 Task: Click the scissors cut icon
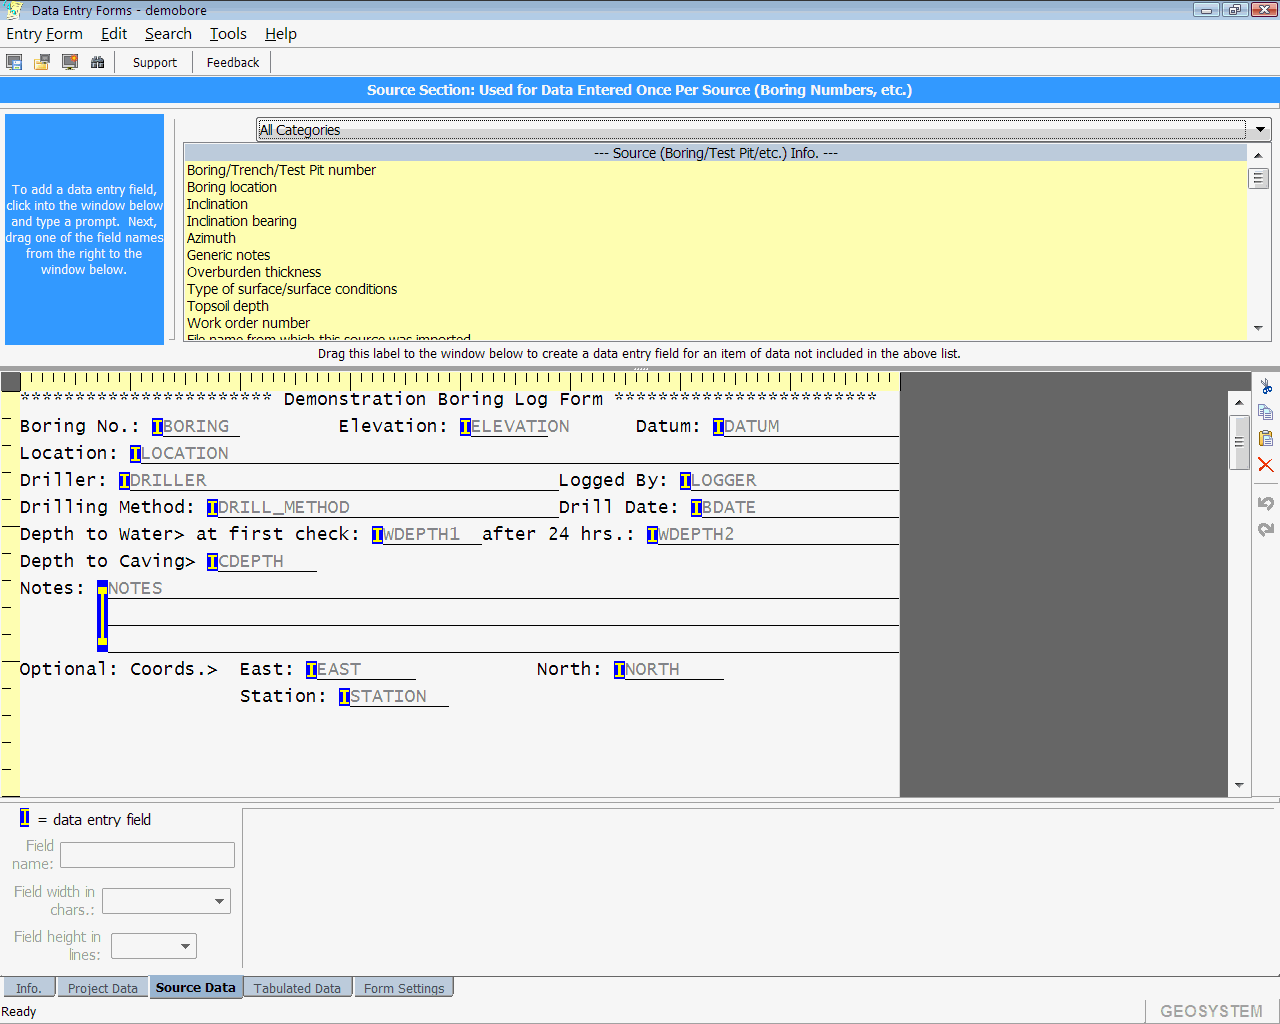1266,386
